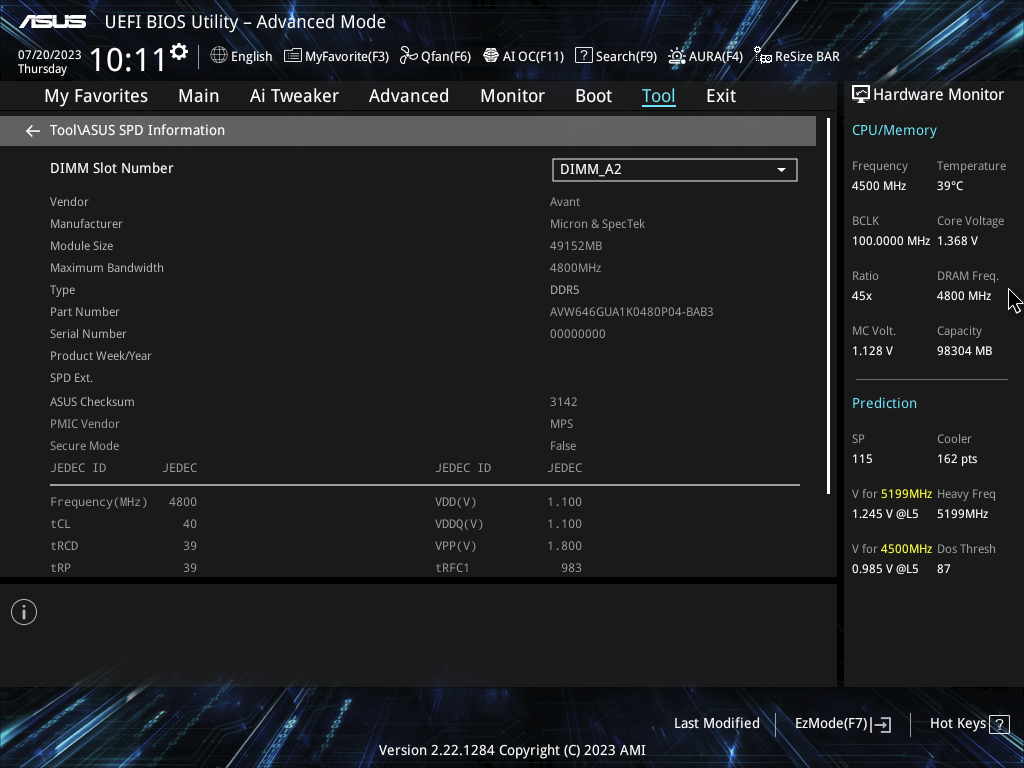This screenshot has height=768, width=1024.
Task: Click the Qfan fan icon
Action: click(x=409, y=56)
